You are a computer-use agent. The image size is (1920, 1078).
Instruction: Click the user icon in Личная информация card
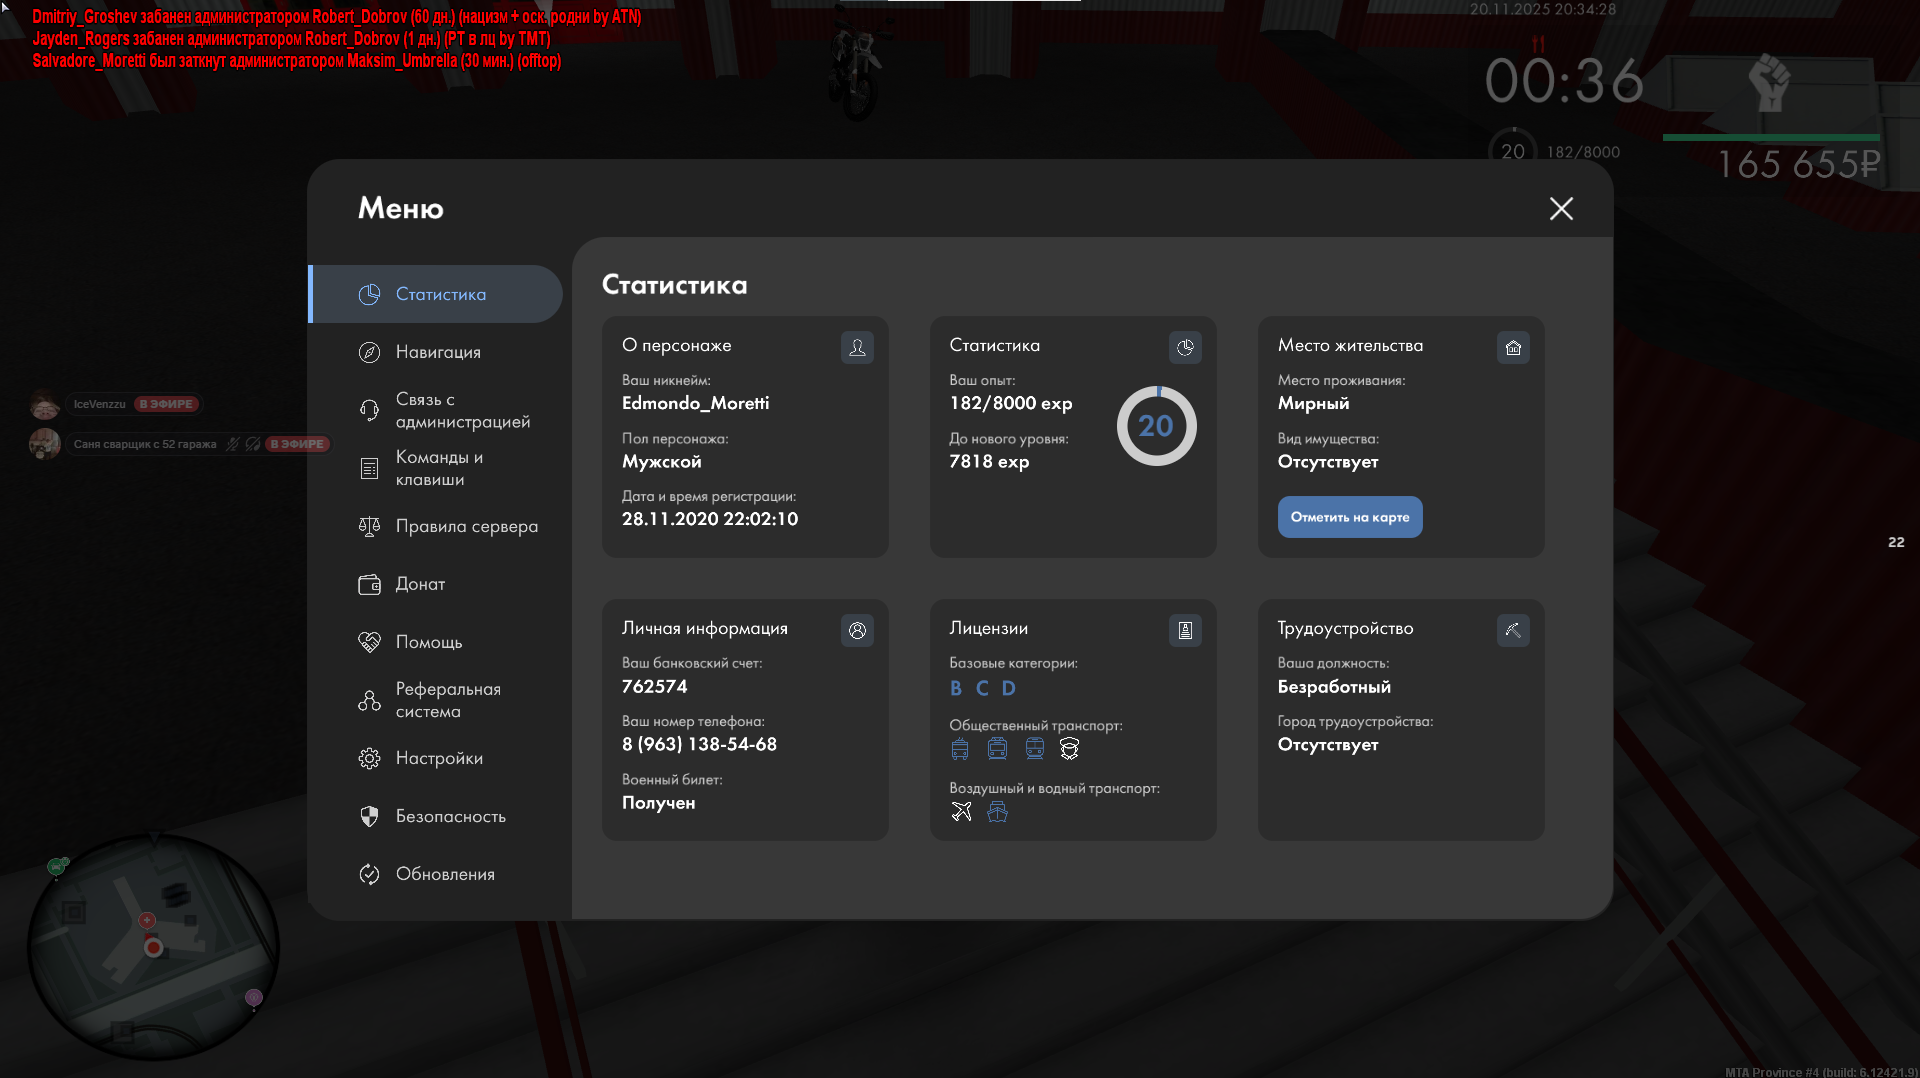[857, 630]
